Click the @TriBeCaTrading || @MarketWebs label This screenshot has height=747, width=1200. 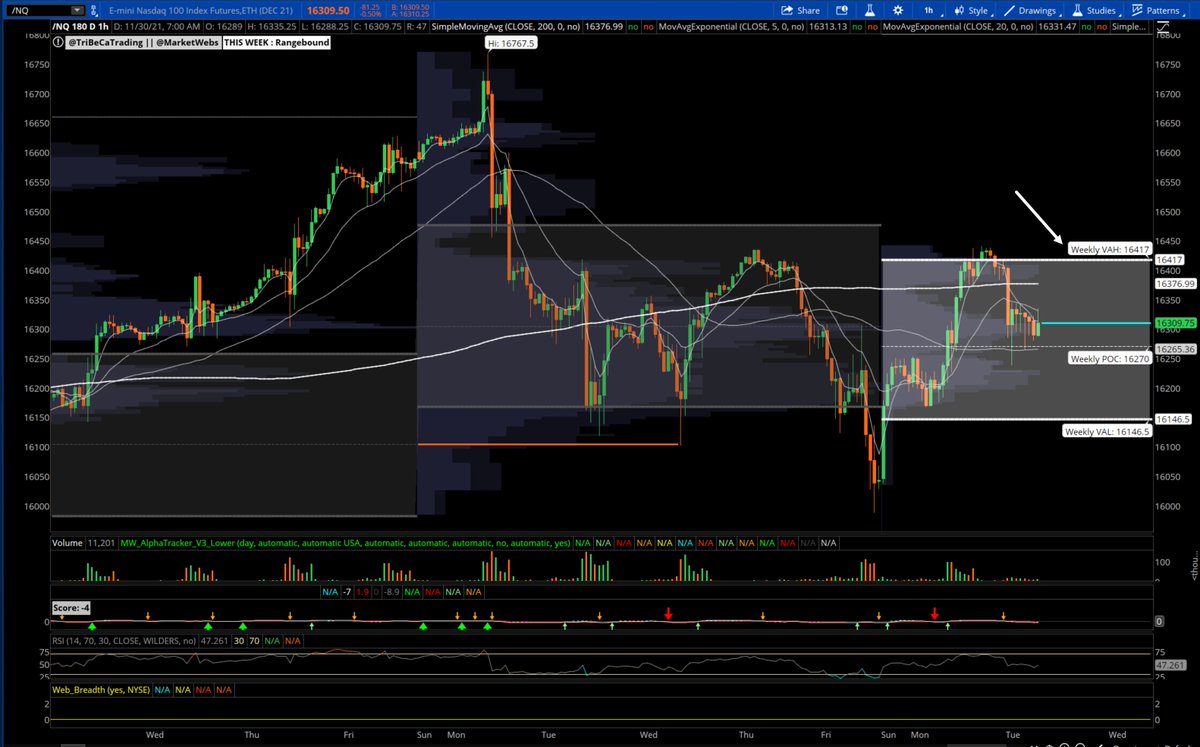pyautogui.click(x=143, y=43)
